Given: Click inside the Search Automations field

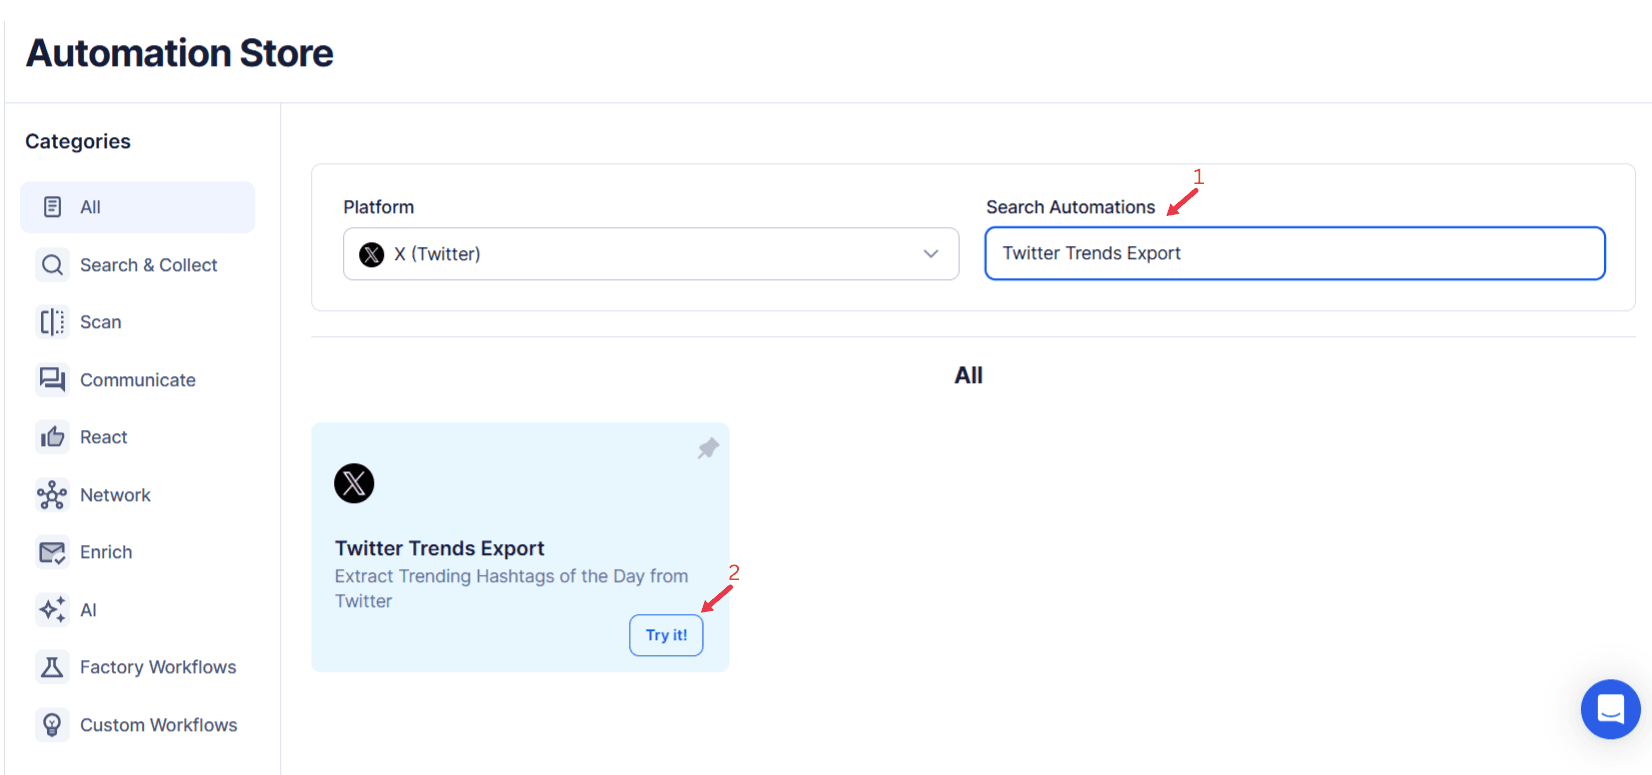Looking at the screenshot, I should click(x=1295, y=253).
